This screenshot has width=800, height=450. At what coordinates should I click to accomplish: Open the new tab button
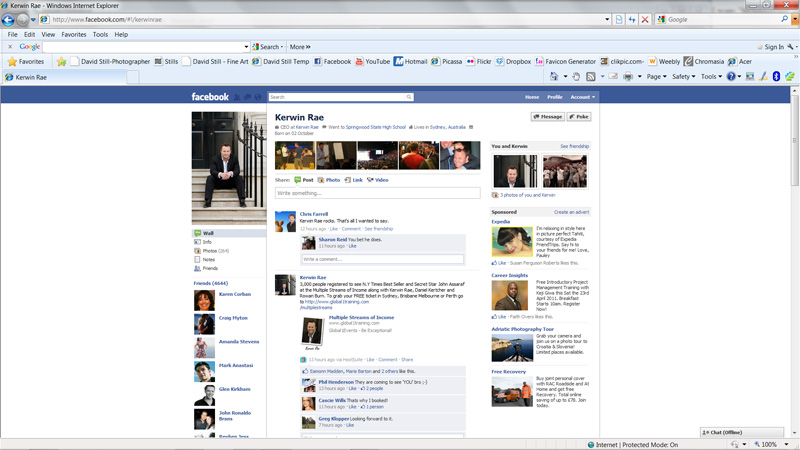coord(133,77)
